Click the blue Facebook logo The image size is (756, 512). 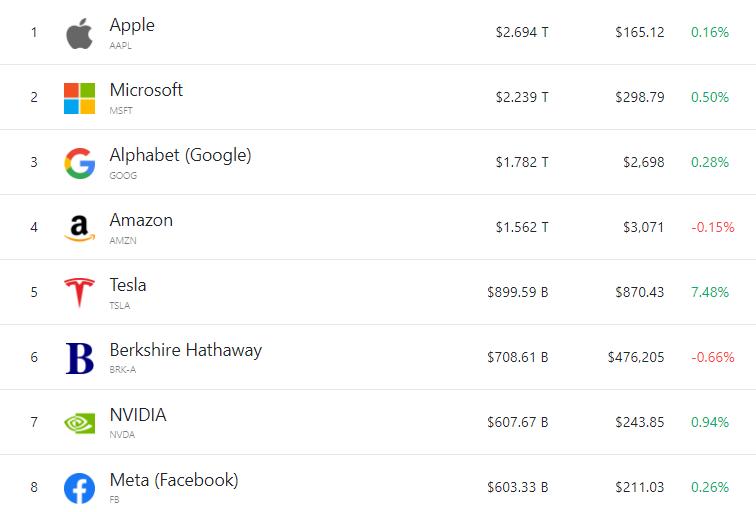(x=80, y=488)
